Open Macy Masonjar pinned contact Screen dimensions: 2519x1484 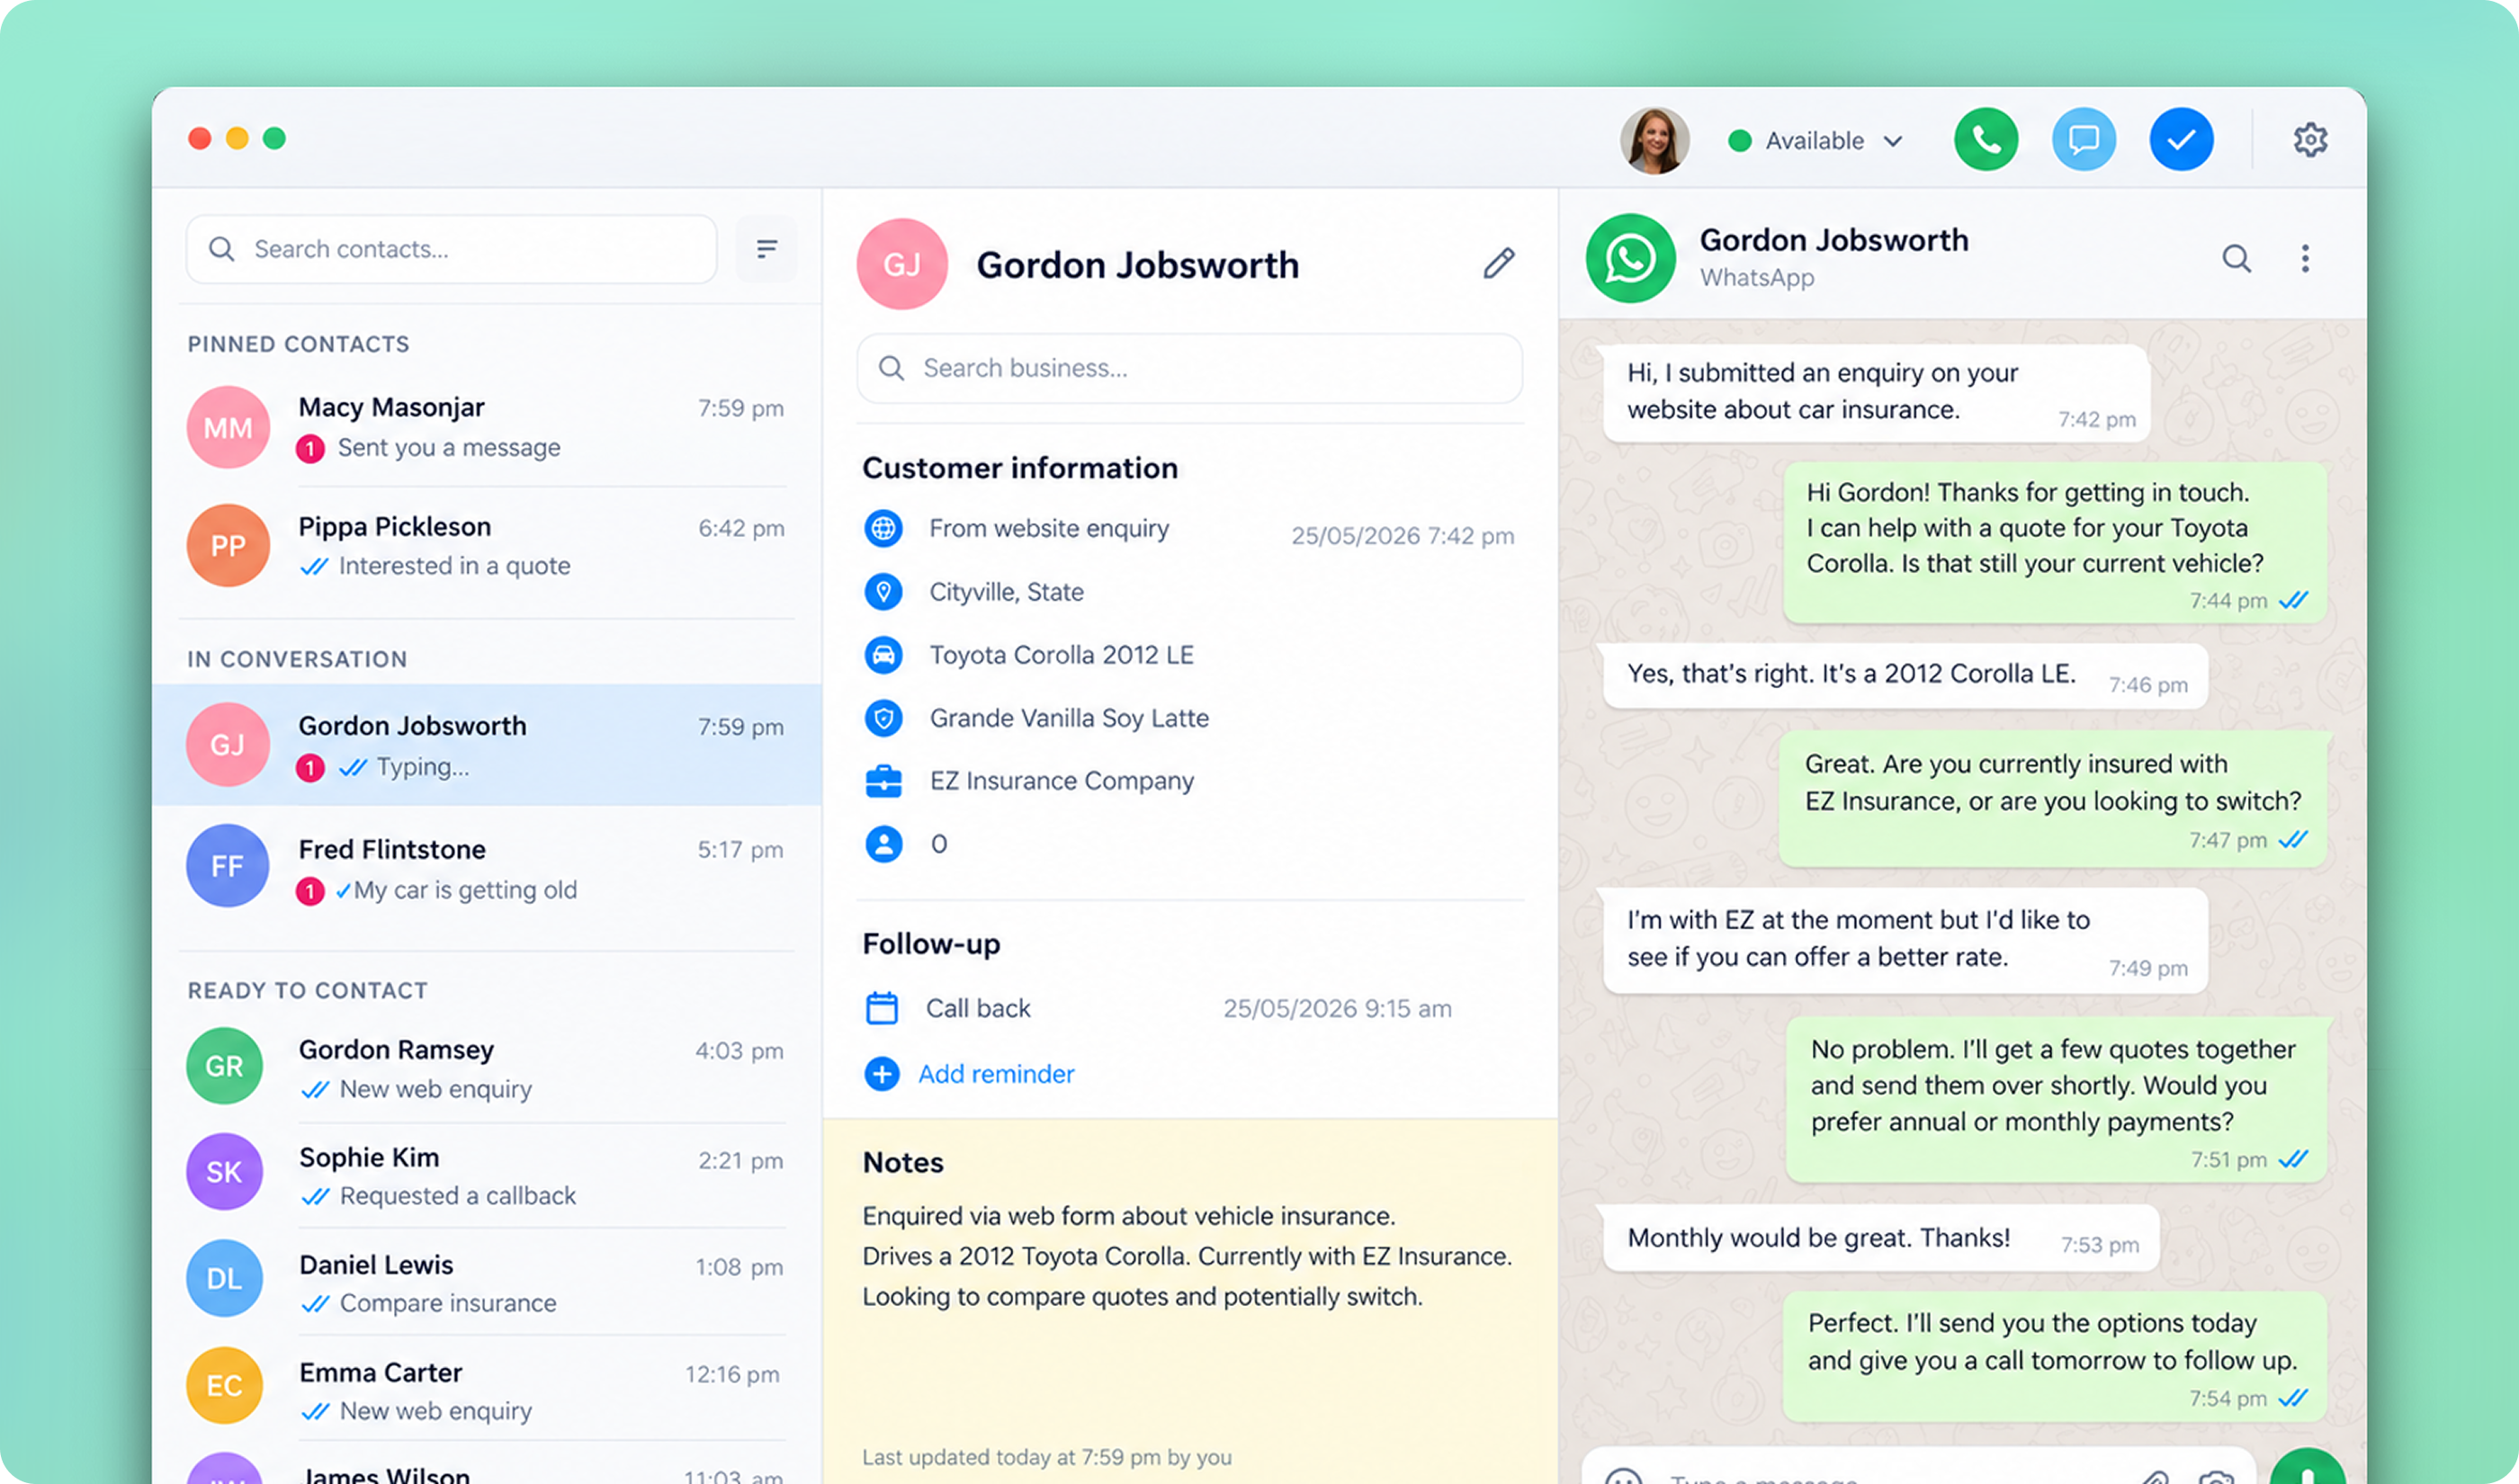pyautogui.click(x=487, y=428)
